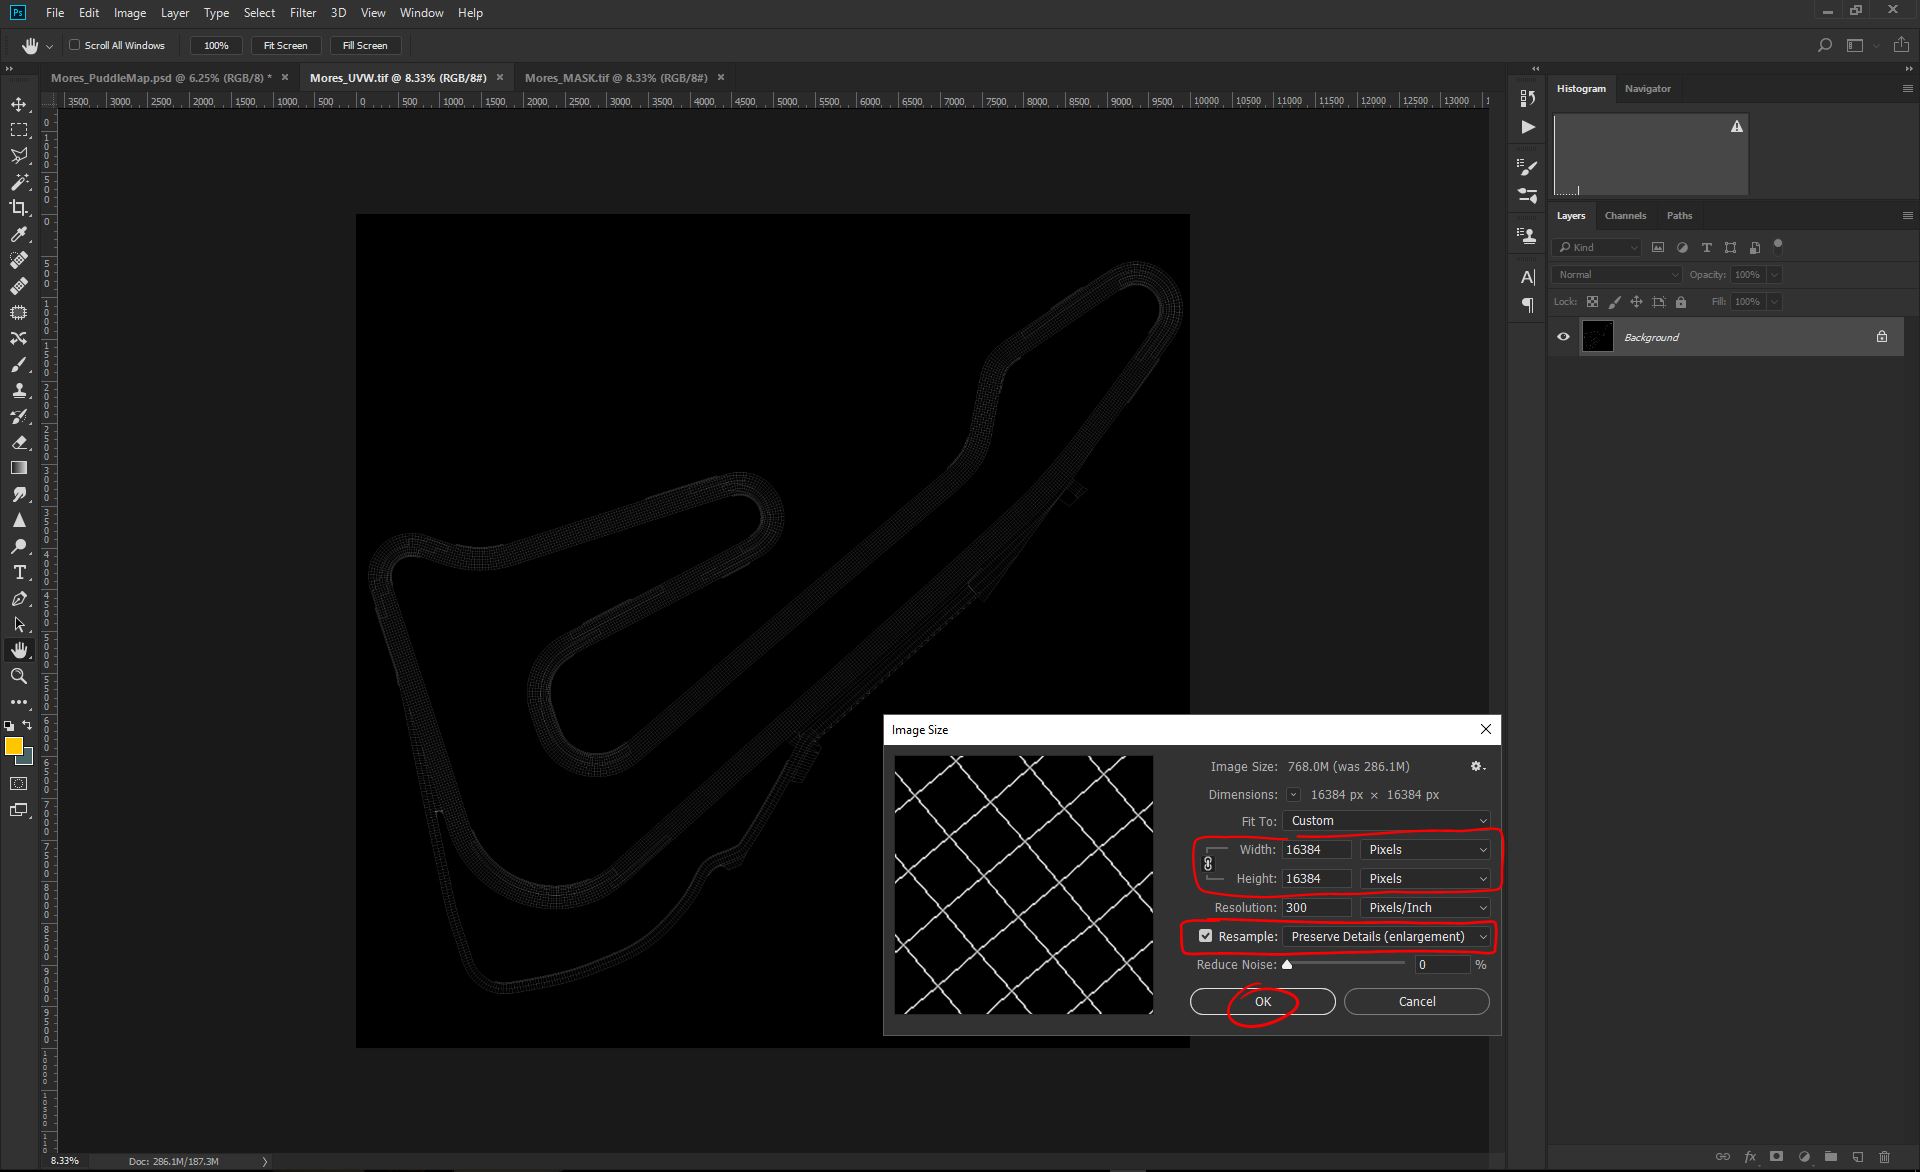Viewport: 1920px width, 1172px height.
Task: Select the Pen tool
Action: (x=19, y=598)
